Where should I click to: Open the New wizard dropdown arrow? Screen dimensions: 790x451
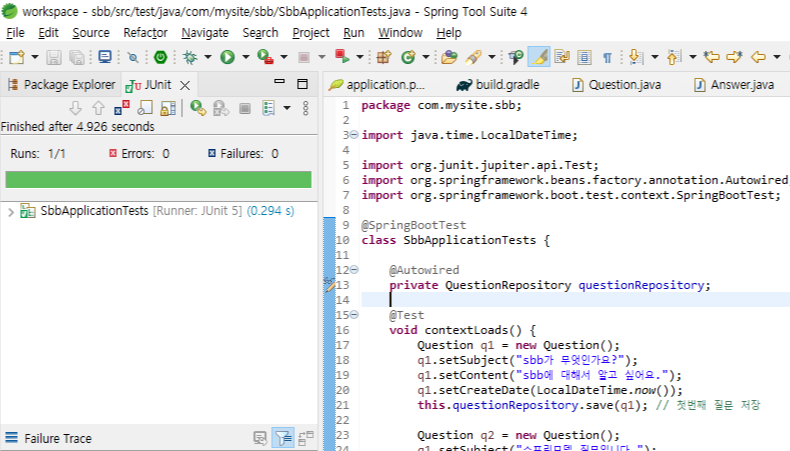point(35,57)
